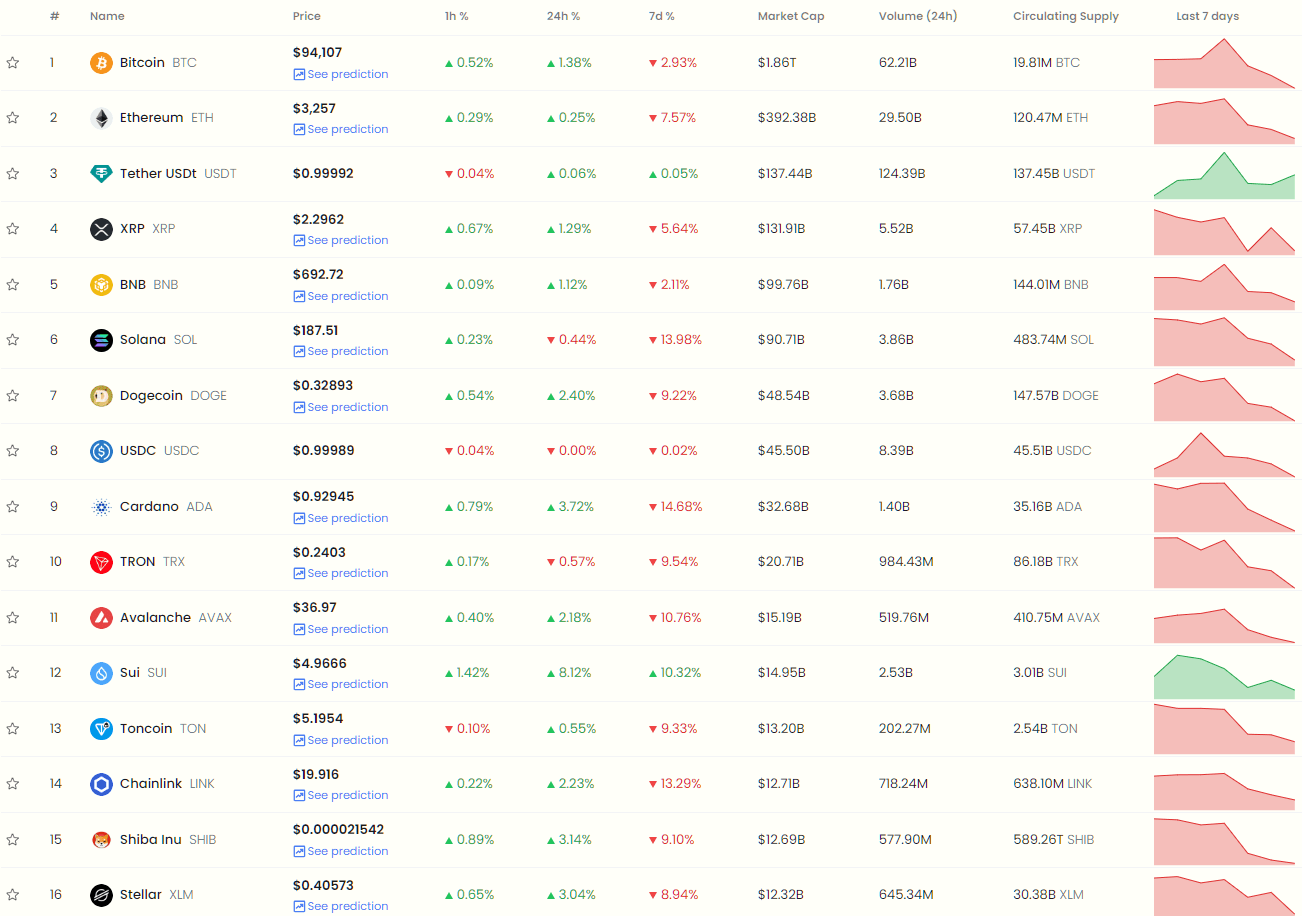Favorite XRP using its star
Screen dimensions: 1302x916
13,229
